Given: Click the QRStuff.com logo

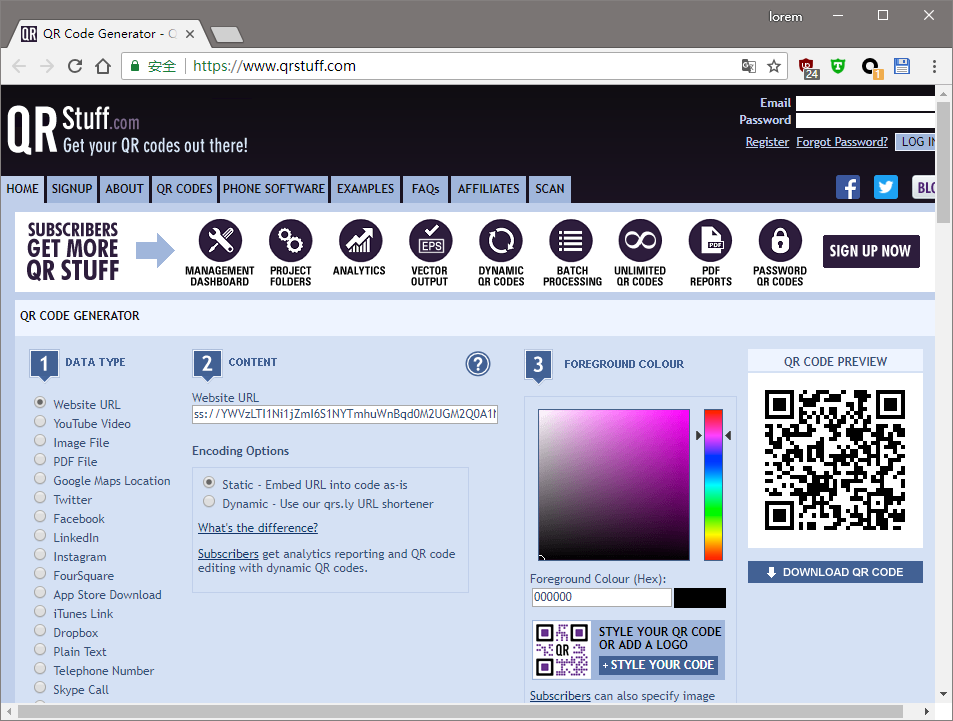Looking at the screenshot, I should (x=128, y=129).
